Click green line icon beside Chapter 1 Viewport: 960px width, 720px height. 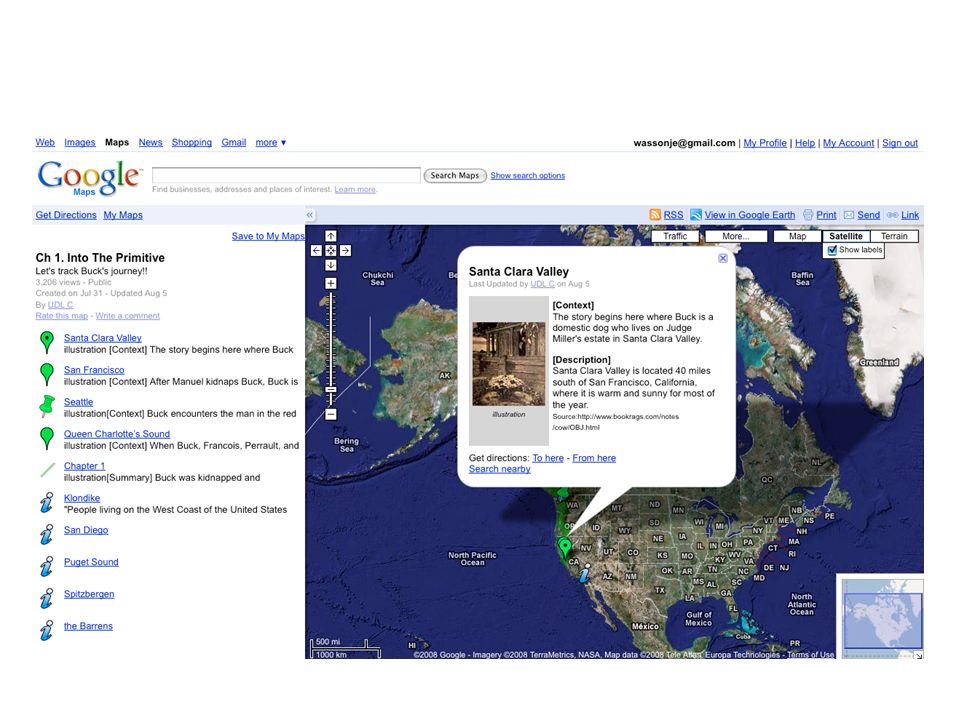tap(47, 470)
